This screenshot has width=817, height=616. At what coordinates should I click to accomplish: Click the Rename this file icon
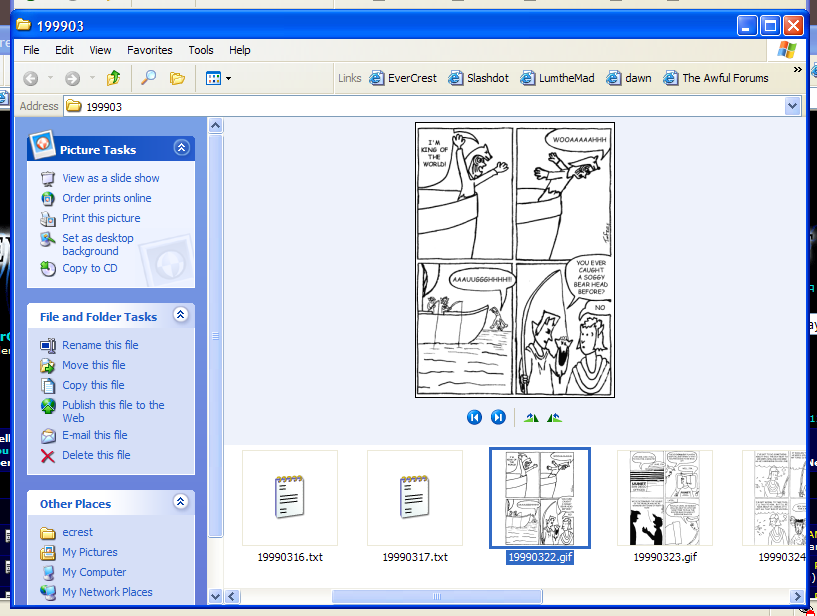(47, 346)
